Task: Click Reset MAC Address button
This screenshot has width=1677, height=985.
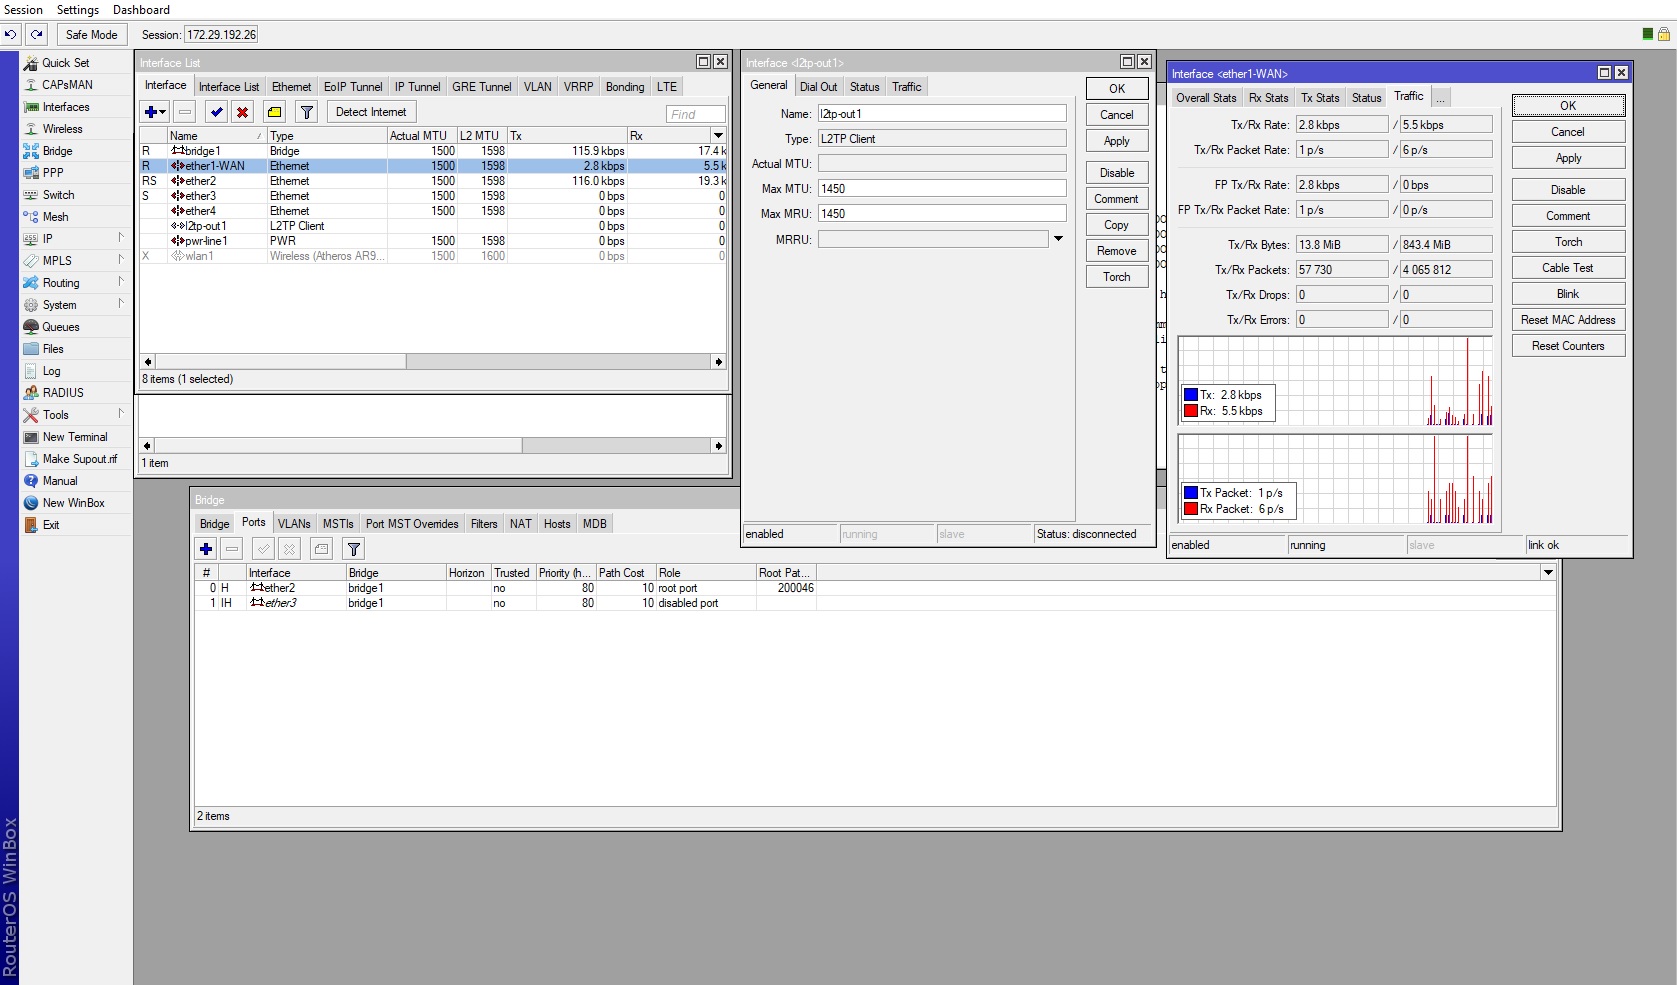Action: tap(1568, 320)
